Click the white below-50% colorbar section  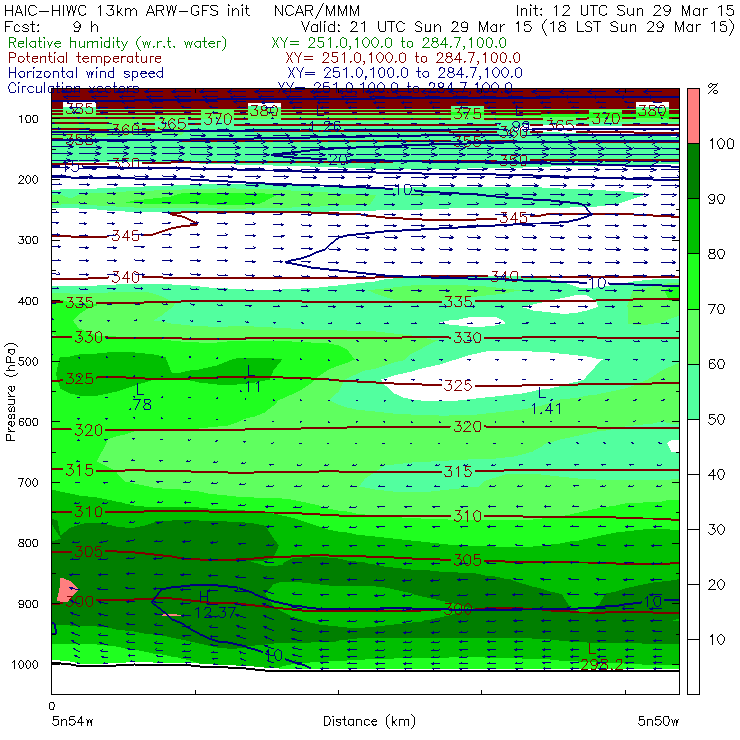click(693, 556)
